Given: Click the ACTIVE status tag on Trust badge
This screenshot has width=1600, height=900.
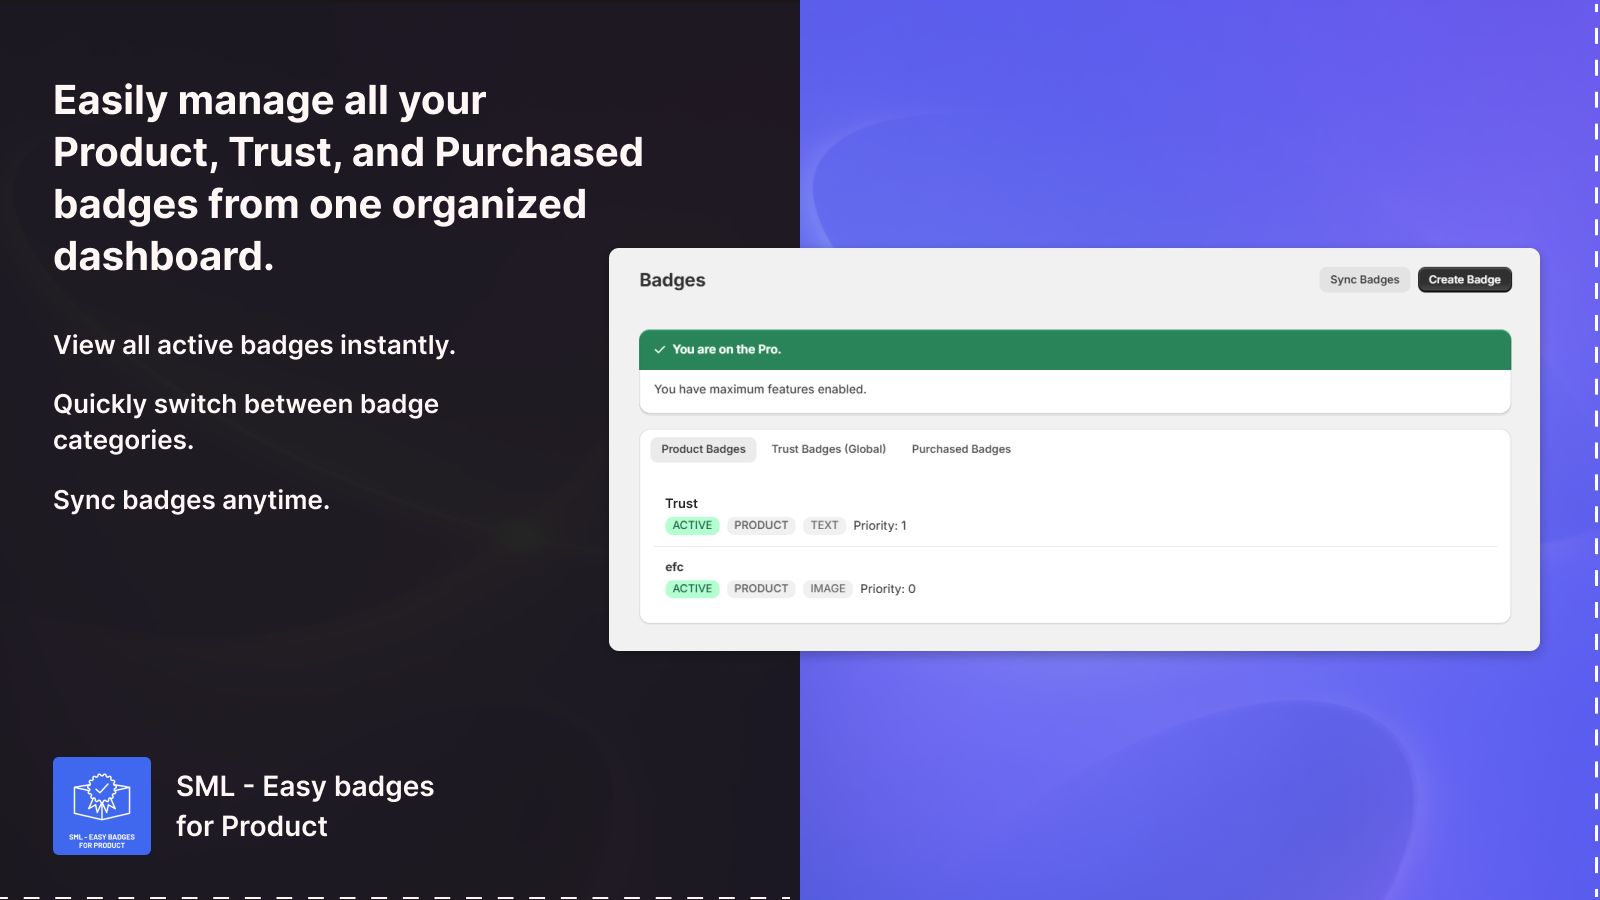Looking at the screenshot, I should (x=692, y=526).
